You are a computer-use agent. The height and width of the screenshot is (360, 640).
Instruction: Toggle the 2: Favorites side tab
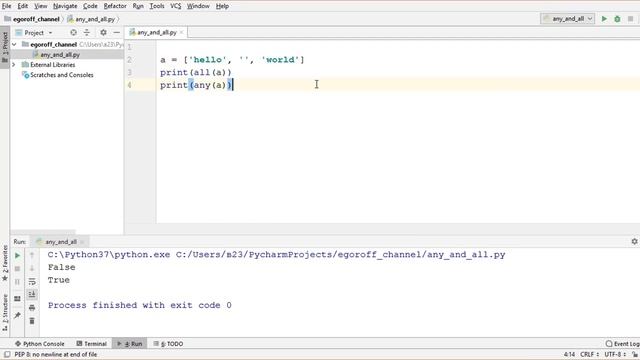point(5,263)
